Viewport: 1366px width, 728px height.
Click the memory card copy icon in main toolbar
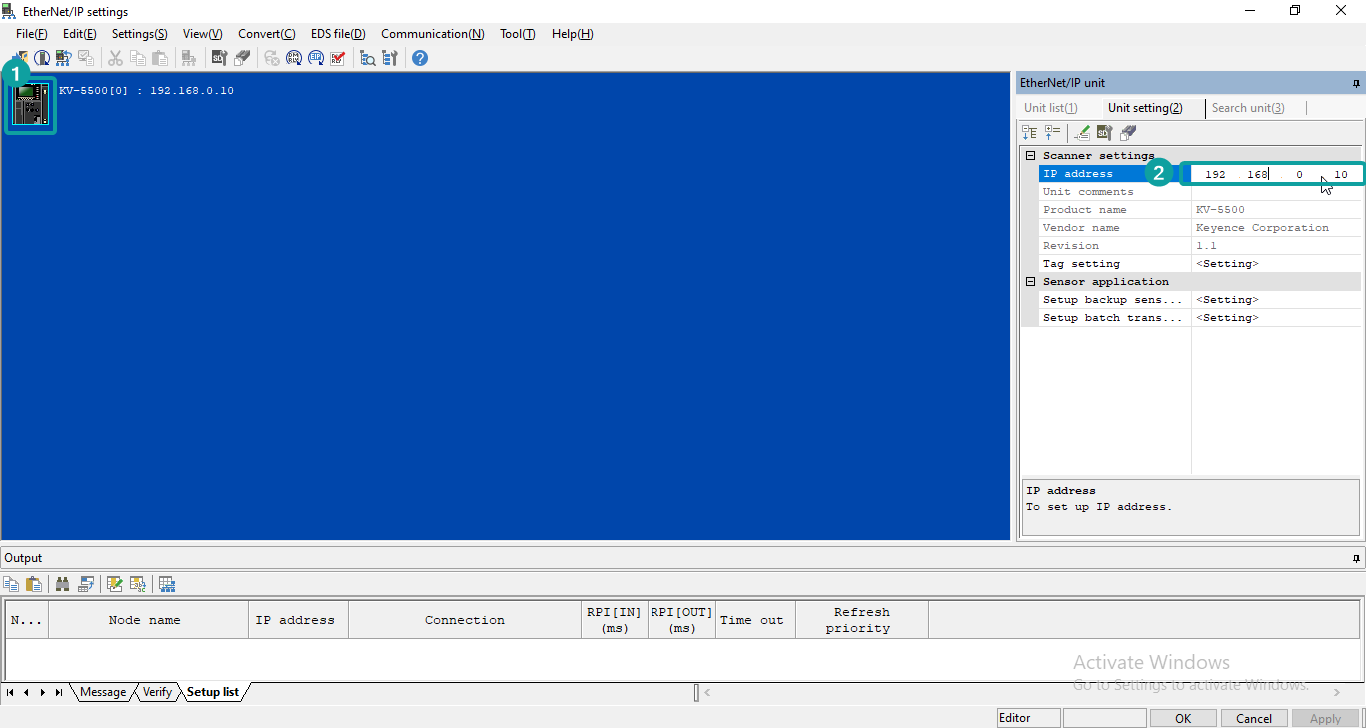(242, 58)
